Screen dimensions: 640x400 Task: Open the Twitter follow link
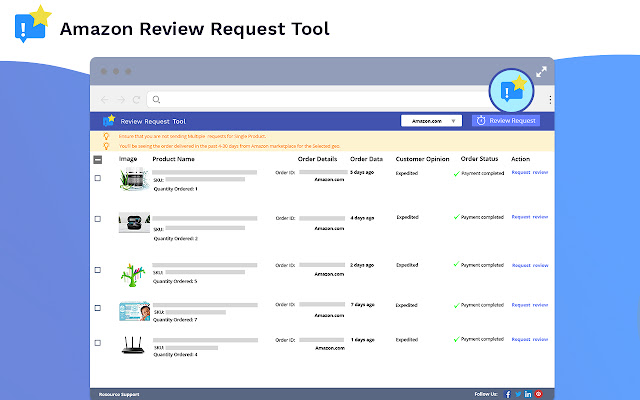[x=518, y=394]
